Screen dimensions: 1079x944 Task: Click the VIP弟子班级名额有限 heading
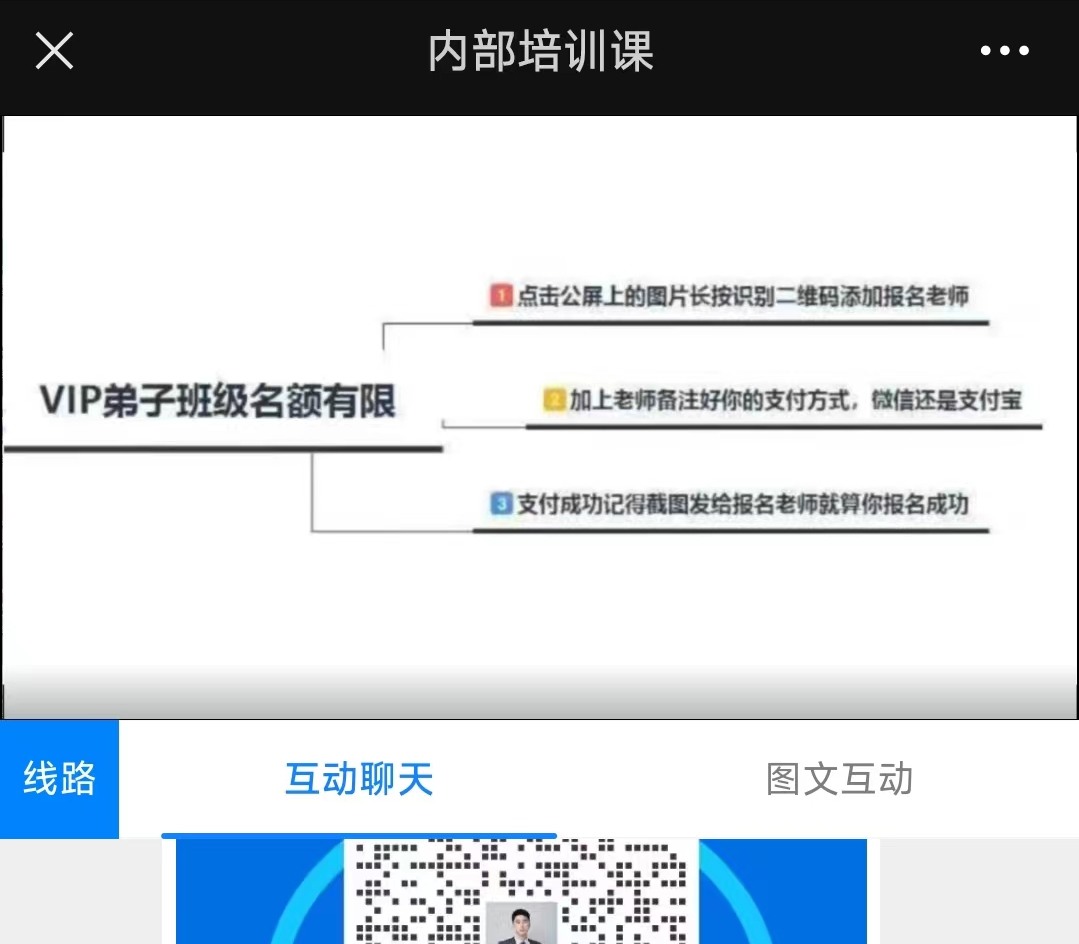[218, 401]
